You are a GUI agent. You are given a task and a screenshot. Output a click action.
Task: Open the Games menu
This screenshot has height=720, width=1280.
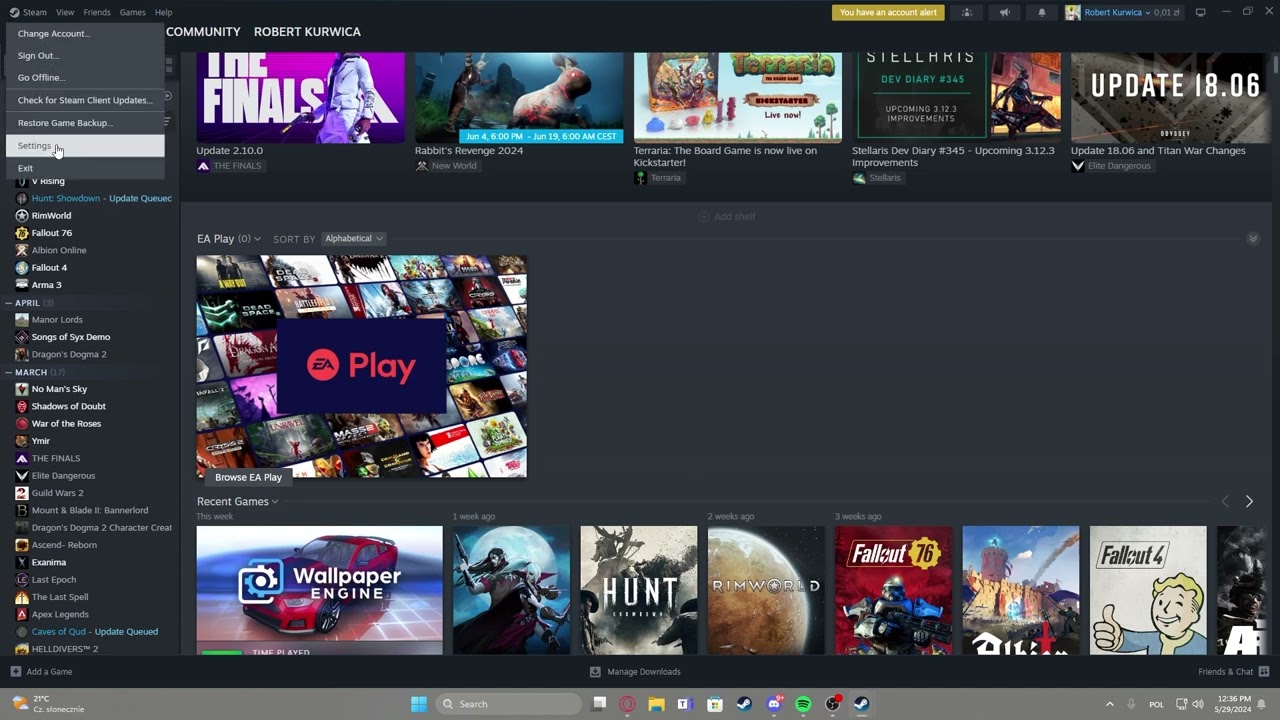click(132, 12)
